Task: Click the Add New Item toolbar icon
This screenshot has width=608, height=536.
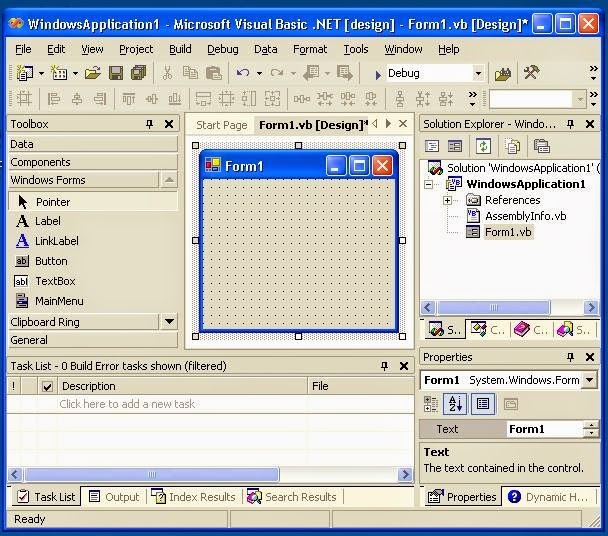Action: (x=59, y=73)
